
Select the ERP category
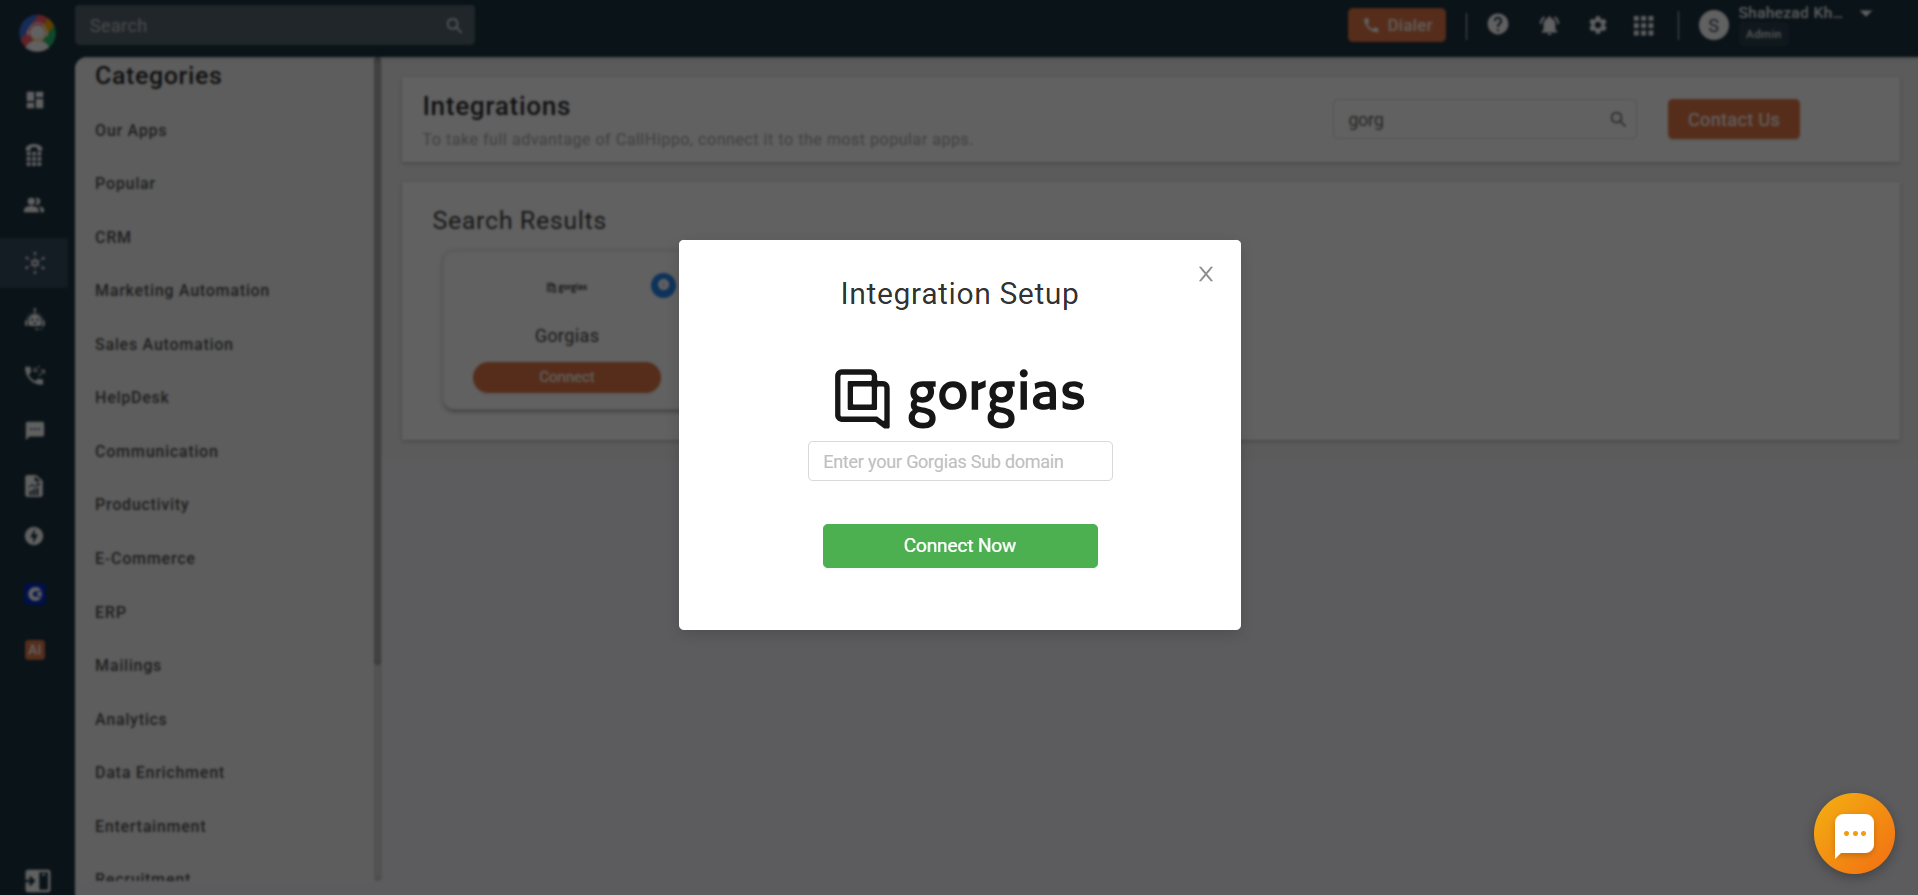tap(111, 612)
